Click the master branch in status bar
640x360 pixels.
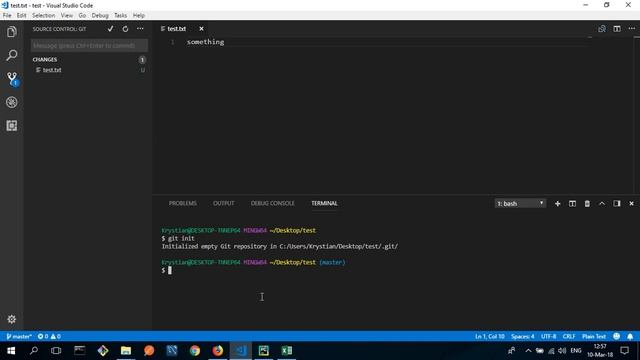coord(19,336)
